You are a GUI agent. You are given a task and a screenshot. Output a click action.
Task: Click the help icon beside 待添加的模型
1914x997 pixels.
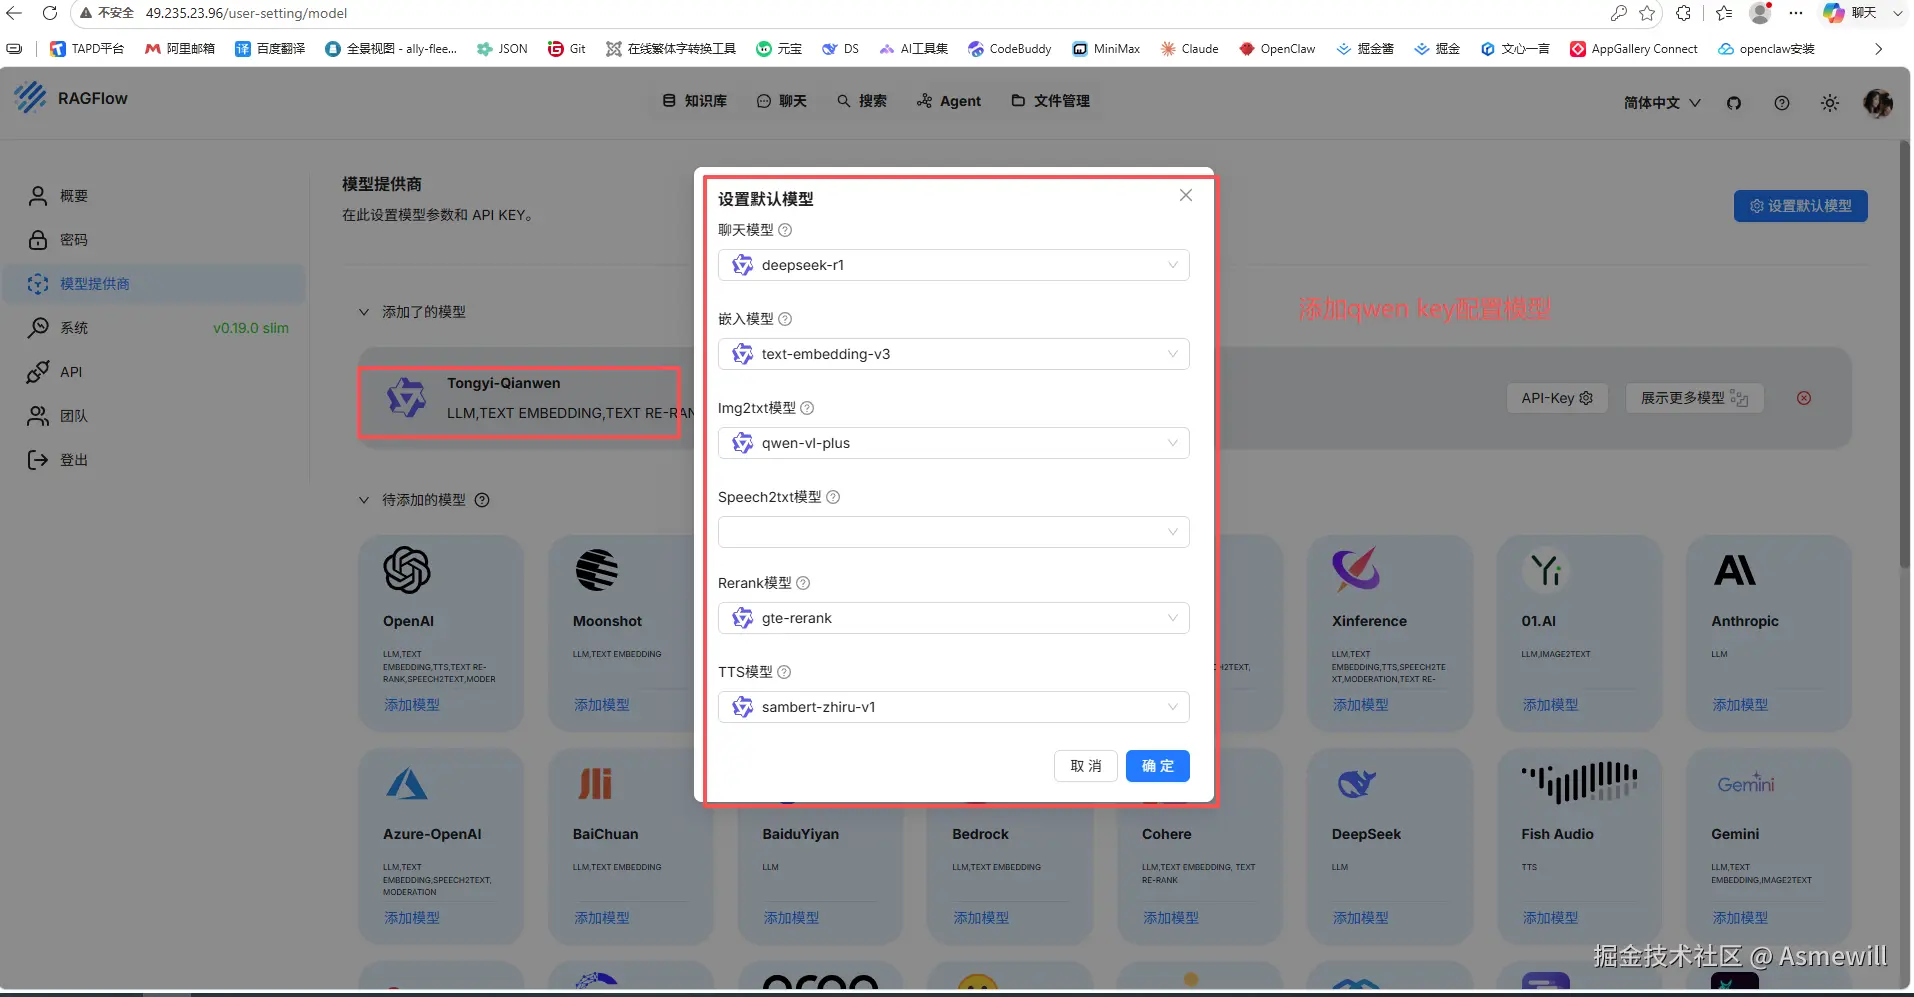pyautogui.click(x=482, y=500)
